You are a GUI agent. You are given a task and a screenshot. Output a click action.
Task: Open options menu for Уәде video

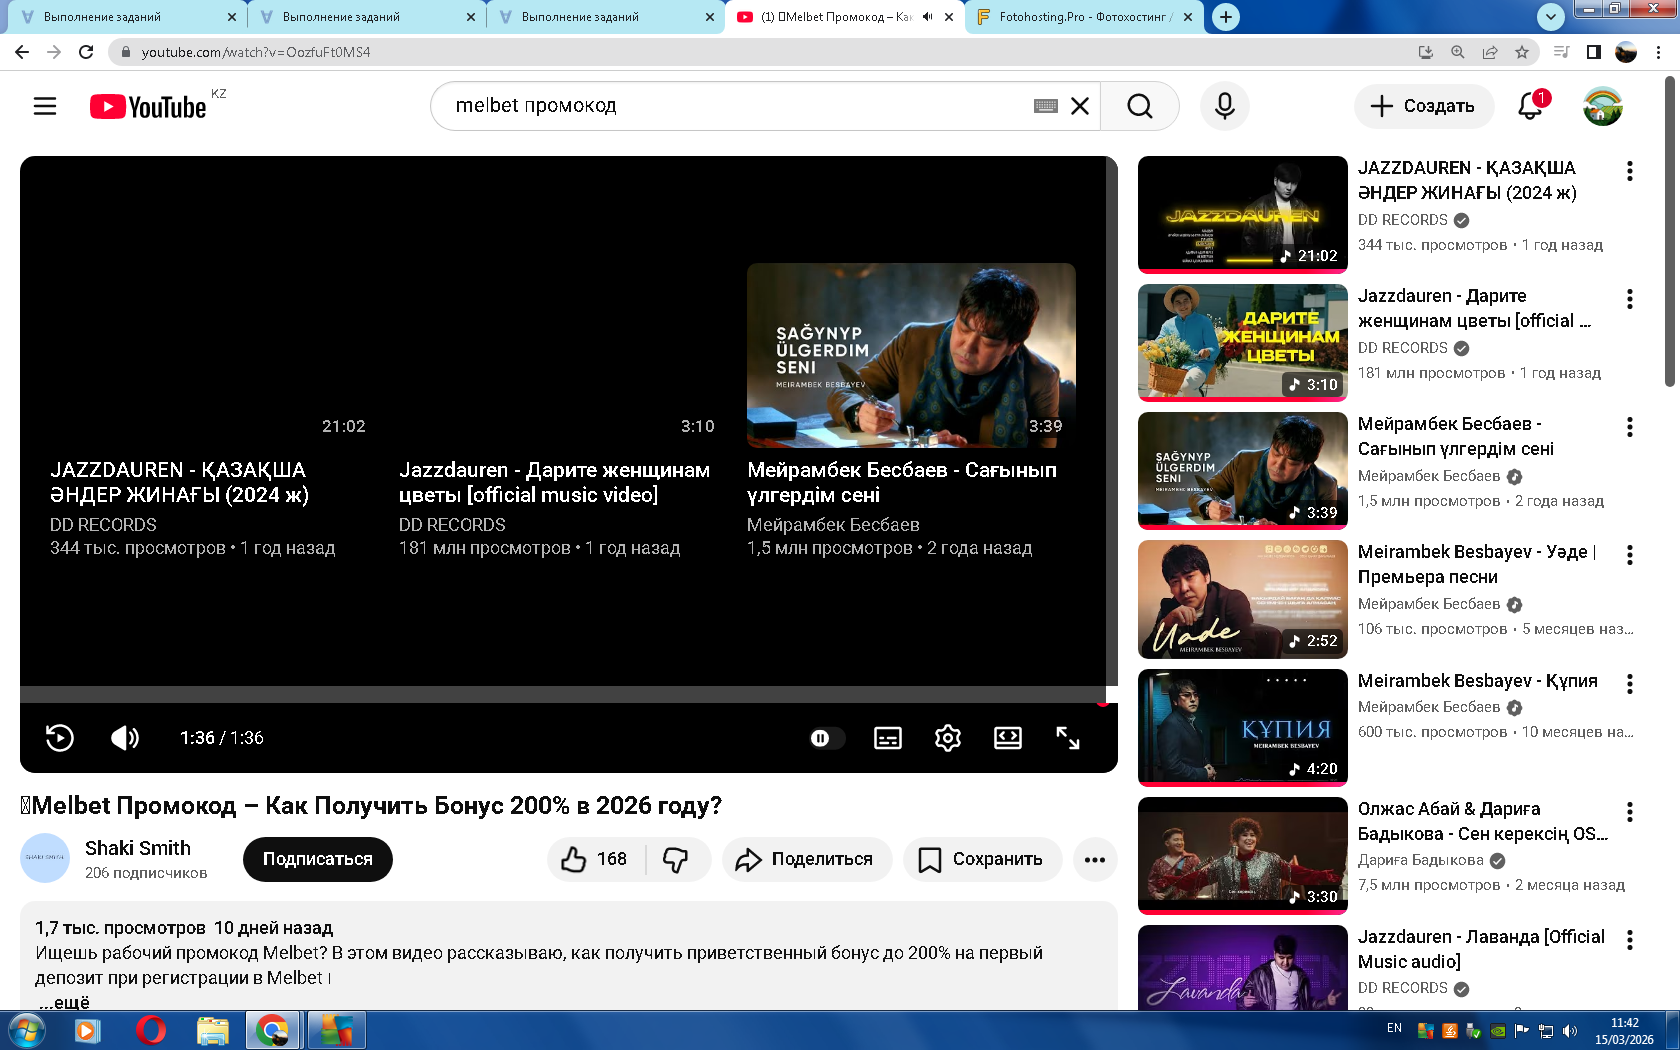1630,555
